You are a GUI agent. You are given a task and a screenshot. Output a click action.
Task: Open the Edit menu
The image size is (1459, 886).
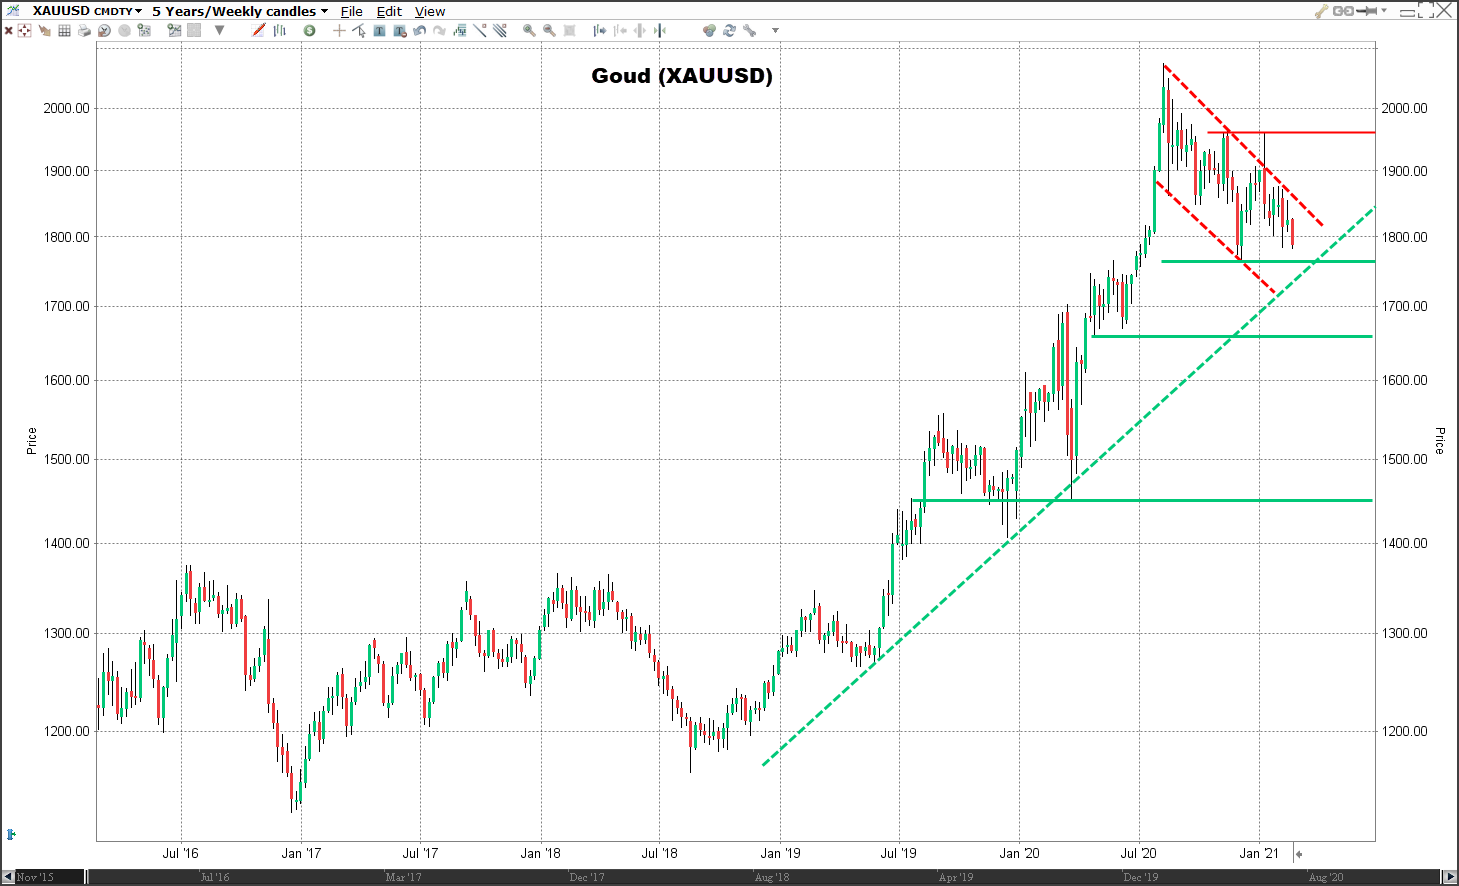pyautogui.click(x=389, y=11)
